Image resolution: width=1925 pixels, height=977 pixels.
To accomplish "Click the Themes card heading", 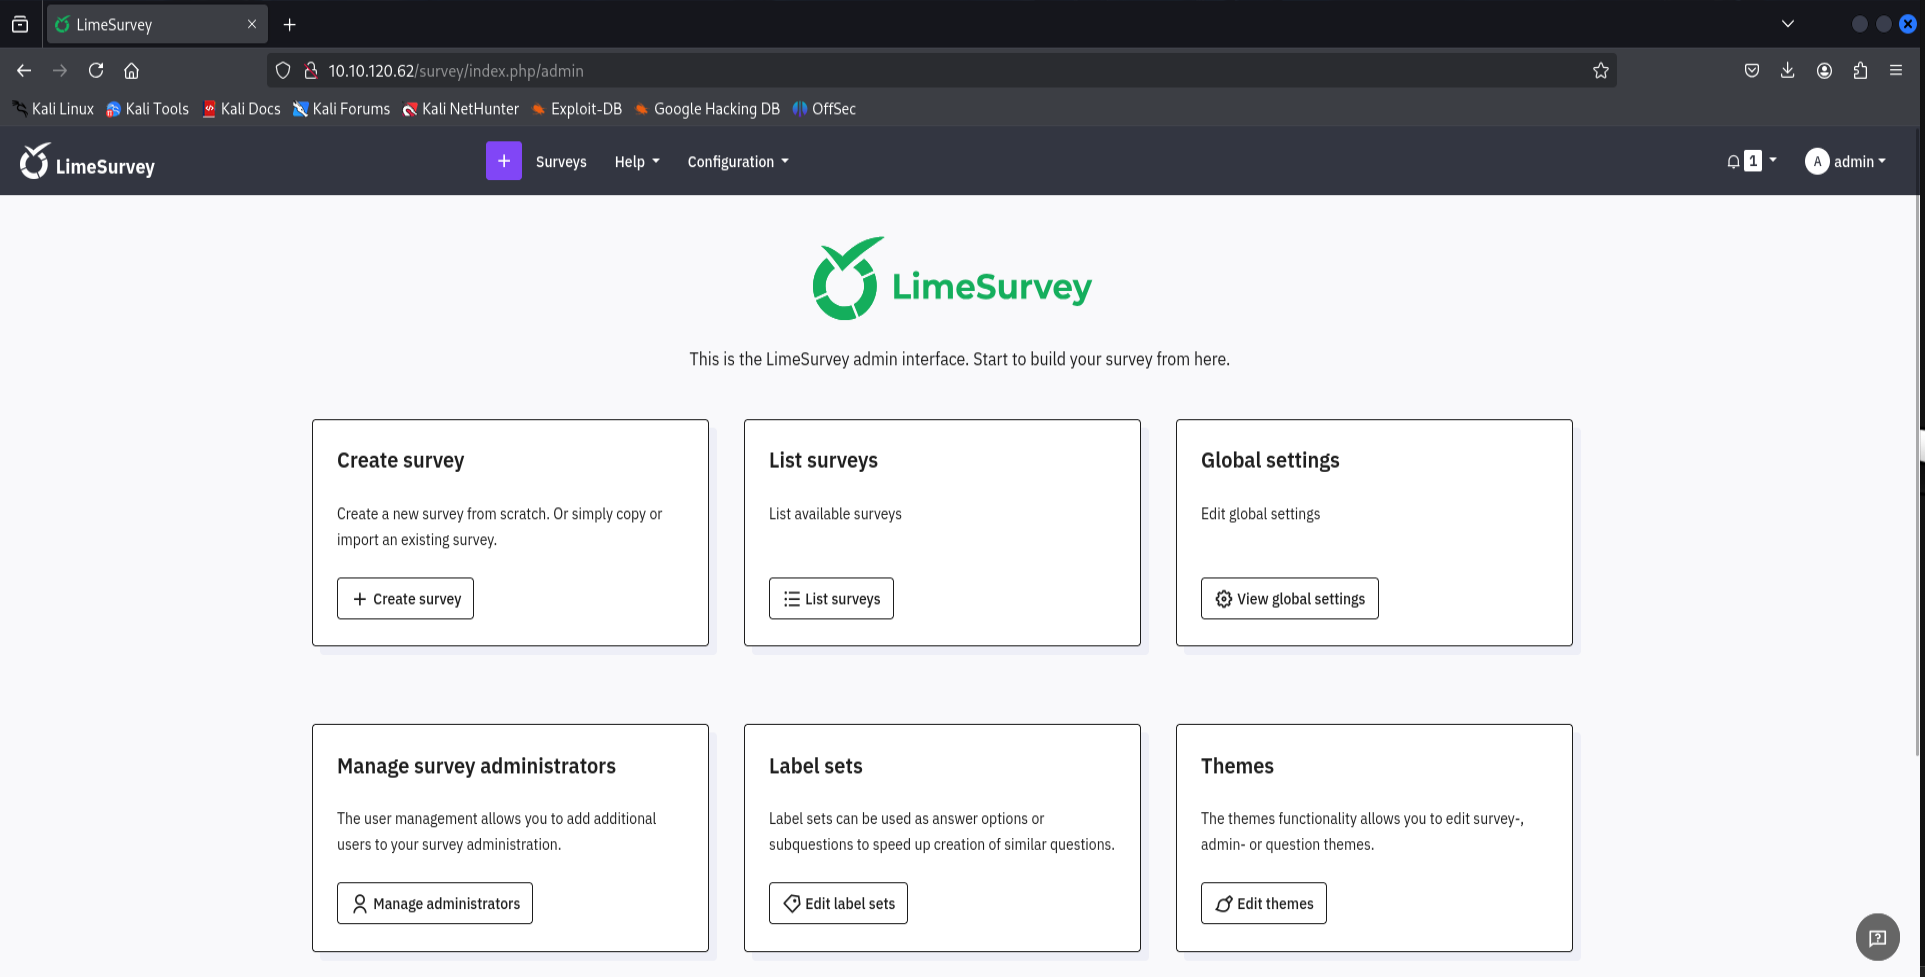I will 1237,766.
